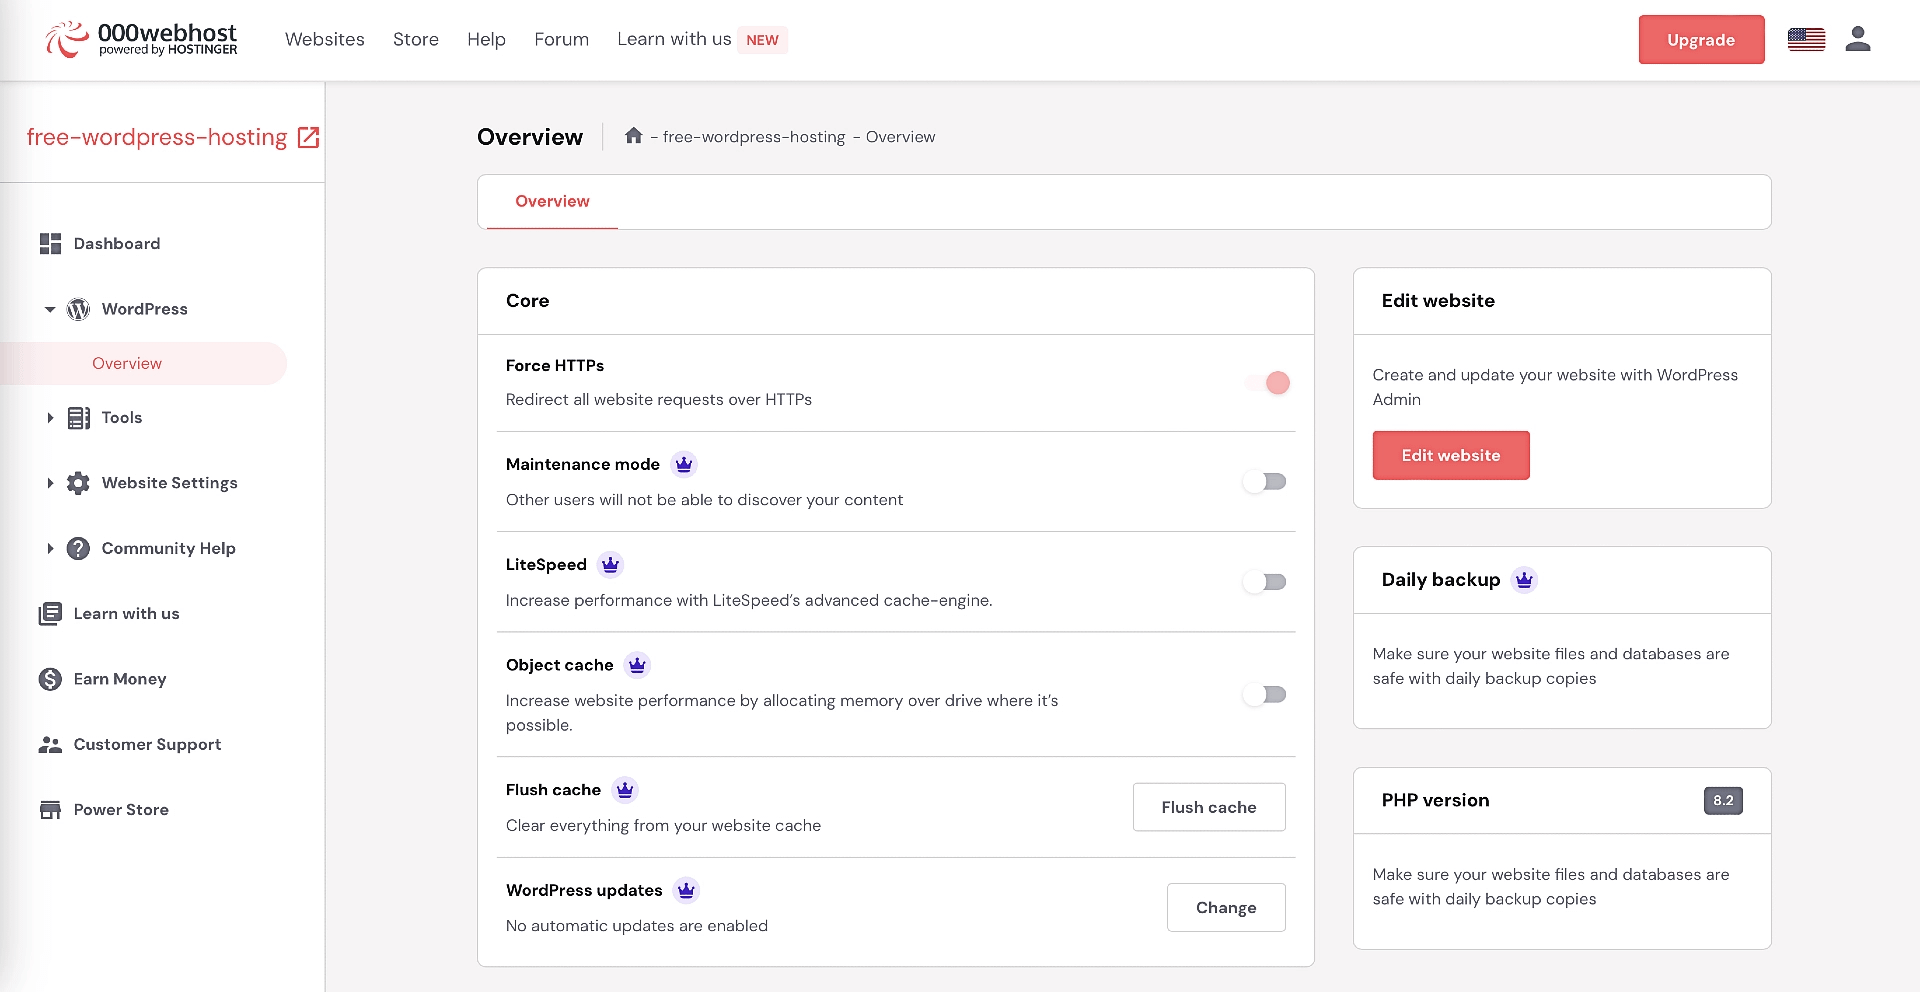Image resolution: width=1920 pixels, height=992 pixels.
Task: Turn on LiteSpeed caching
Action: pyautogui.click(x=1265, y=581)
